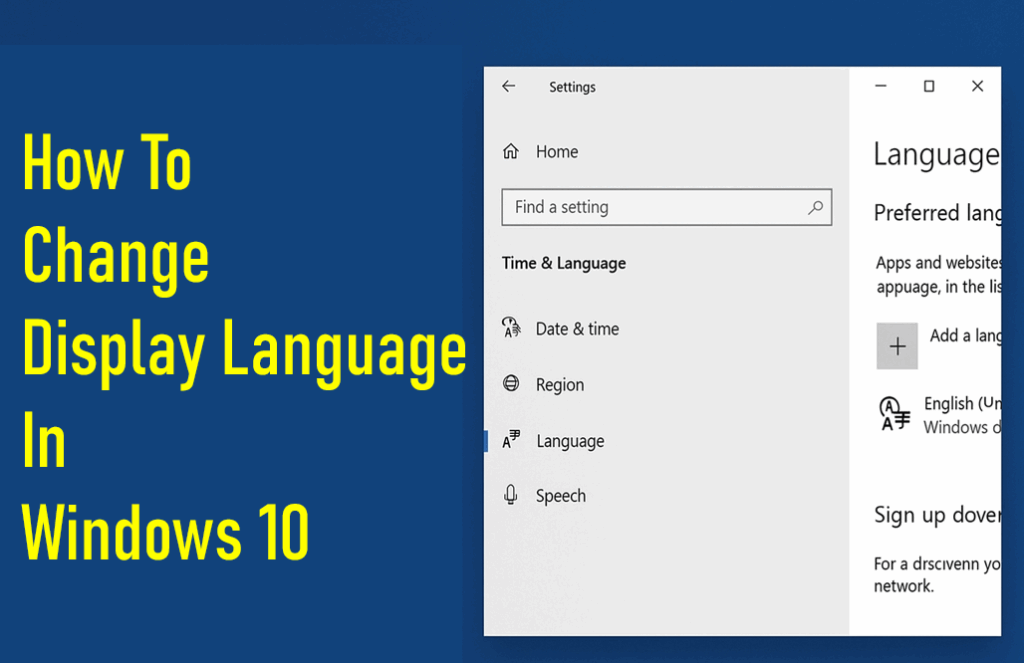Open Date & time settings via its icon
The height and width of the screenshot is (663, 1024).
point(511,328)
